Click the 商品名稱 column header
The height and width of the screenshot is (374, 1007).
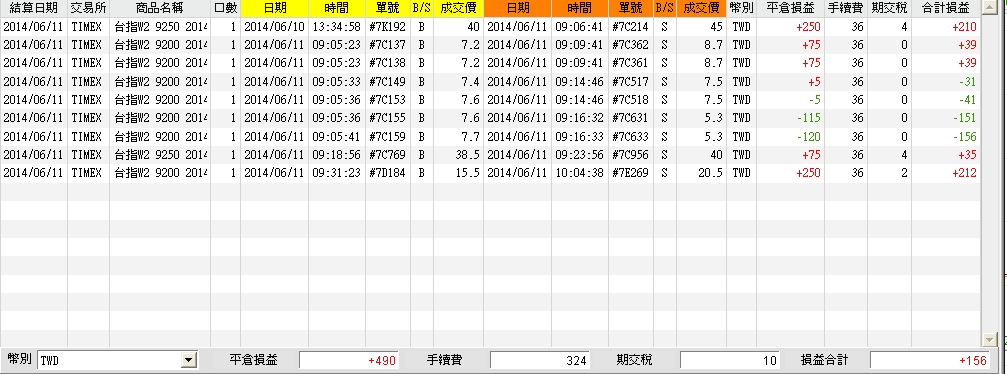[160, 8]
